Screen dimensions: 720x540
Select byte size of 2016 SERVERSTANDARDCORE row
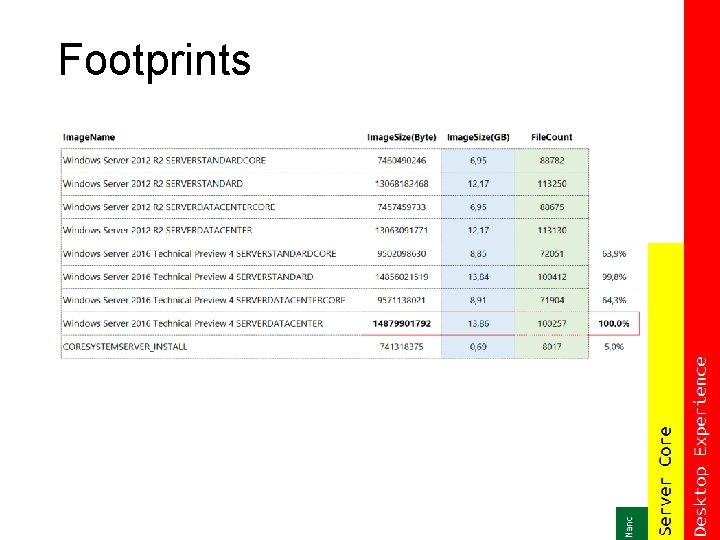pos(402,253)
